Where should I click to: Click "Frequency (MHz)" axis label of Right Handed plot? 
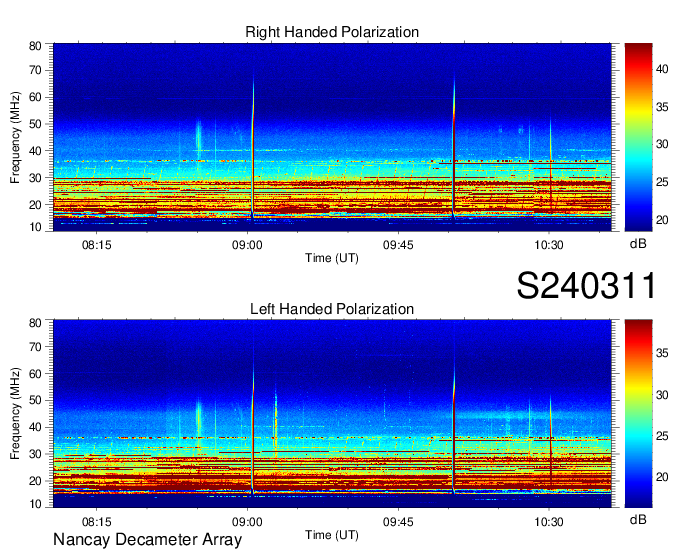pos(15,137)
